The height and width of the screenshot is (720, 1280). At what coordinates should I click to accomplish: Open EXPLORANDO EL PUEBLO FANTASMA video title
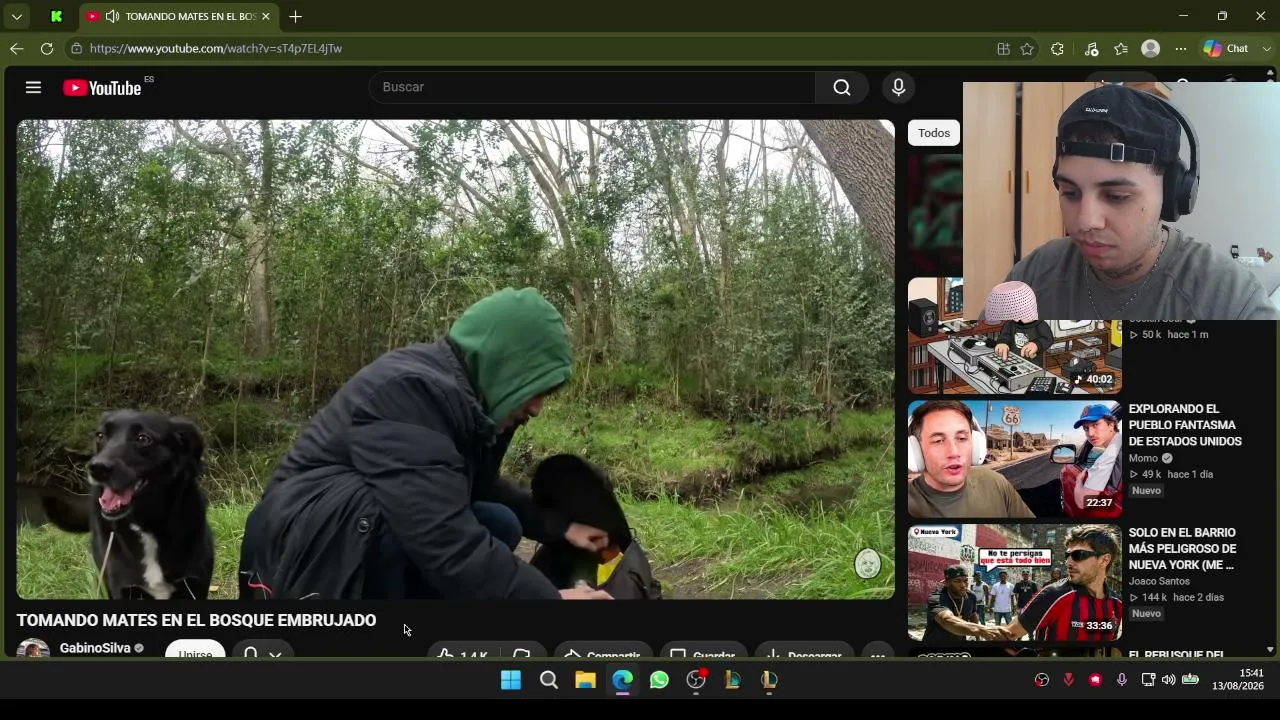tap(1185, 425)
